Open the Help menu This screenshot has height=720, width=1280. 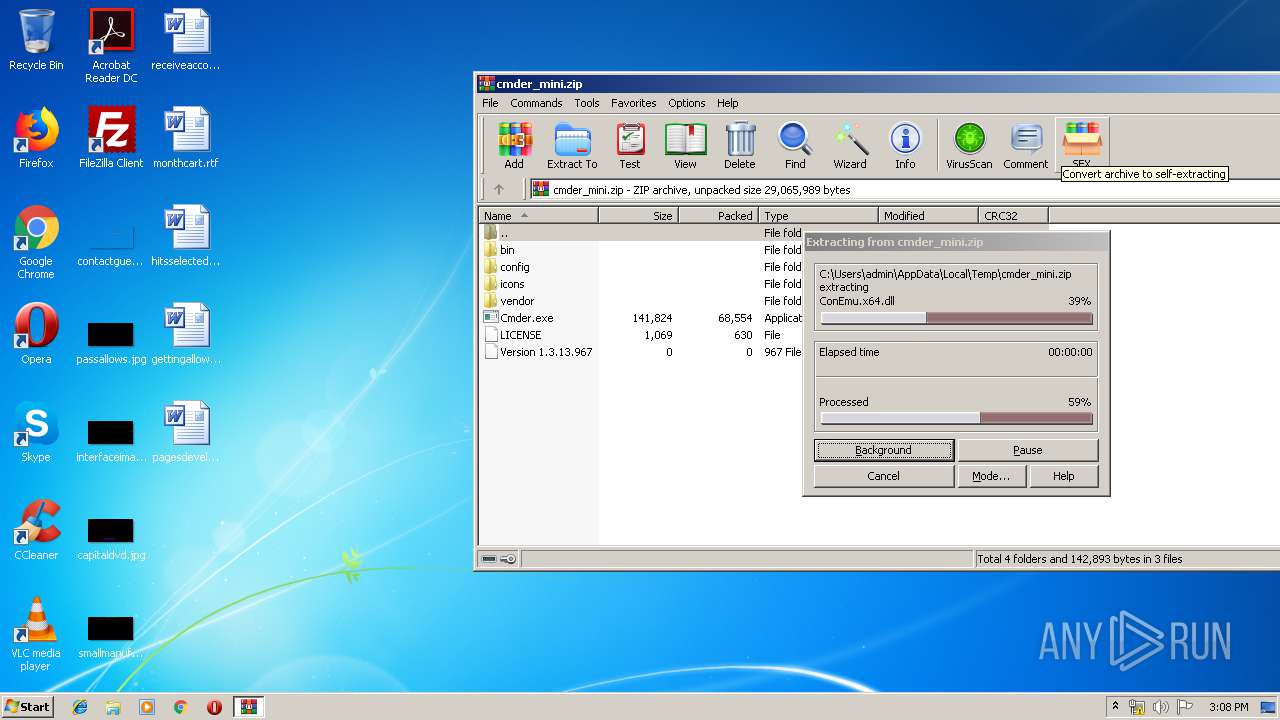click(x=728, y=103)
